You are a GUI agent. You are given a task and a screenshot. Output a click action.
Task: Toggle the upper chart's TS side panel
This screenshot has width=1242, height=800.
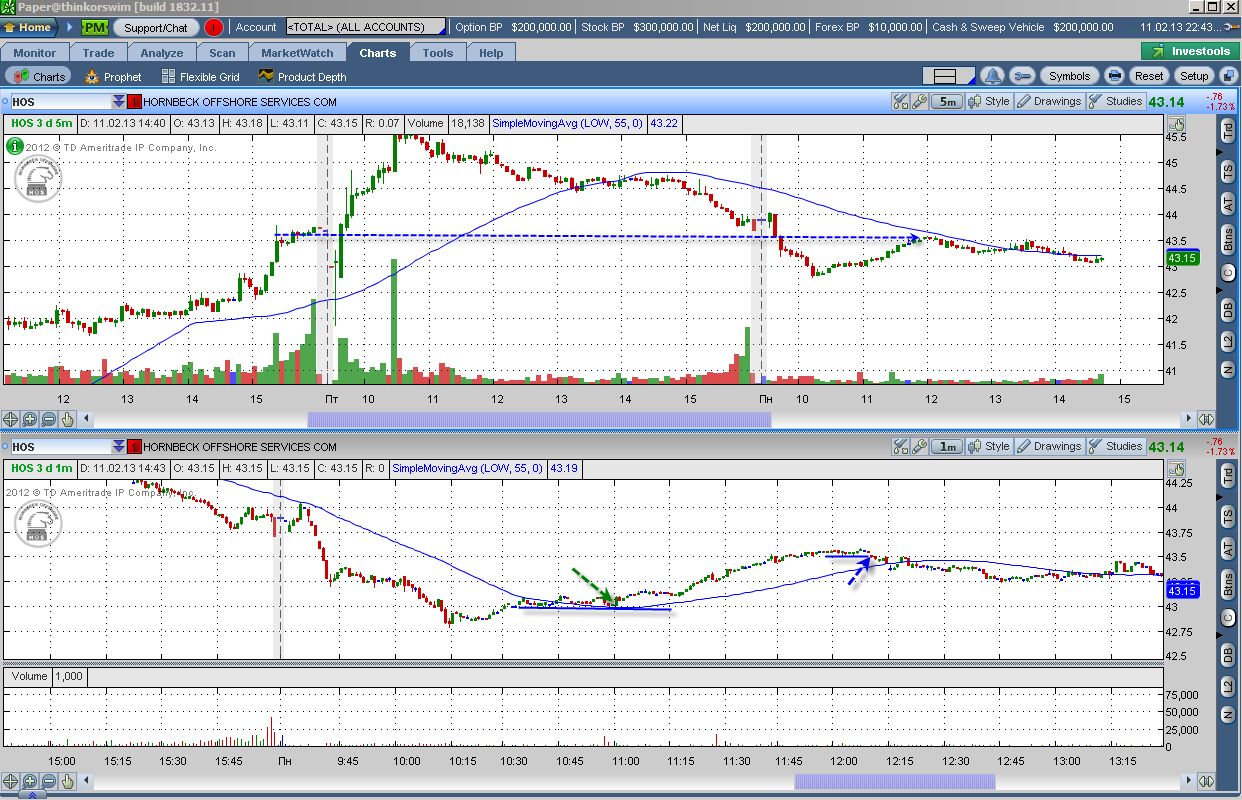1228,171
